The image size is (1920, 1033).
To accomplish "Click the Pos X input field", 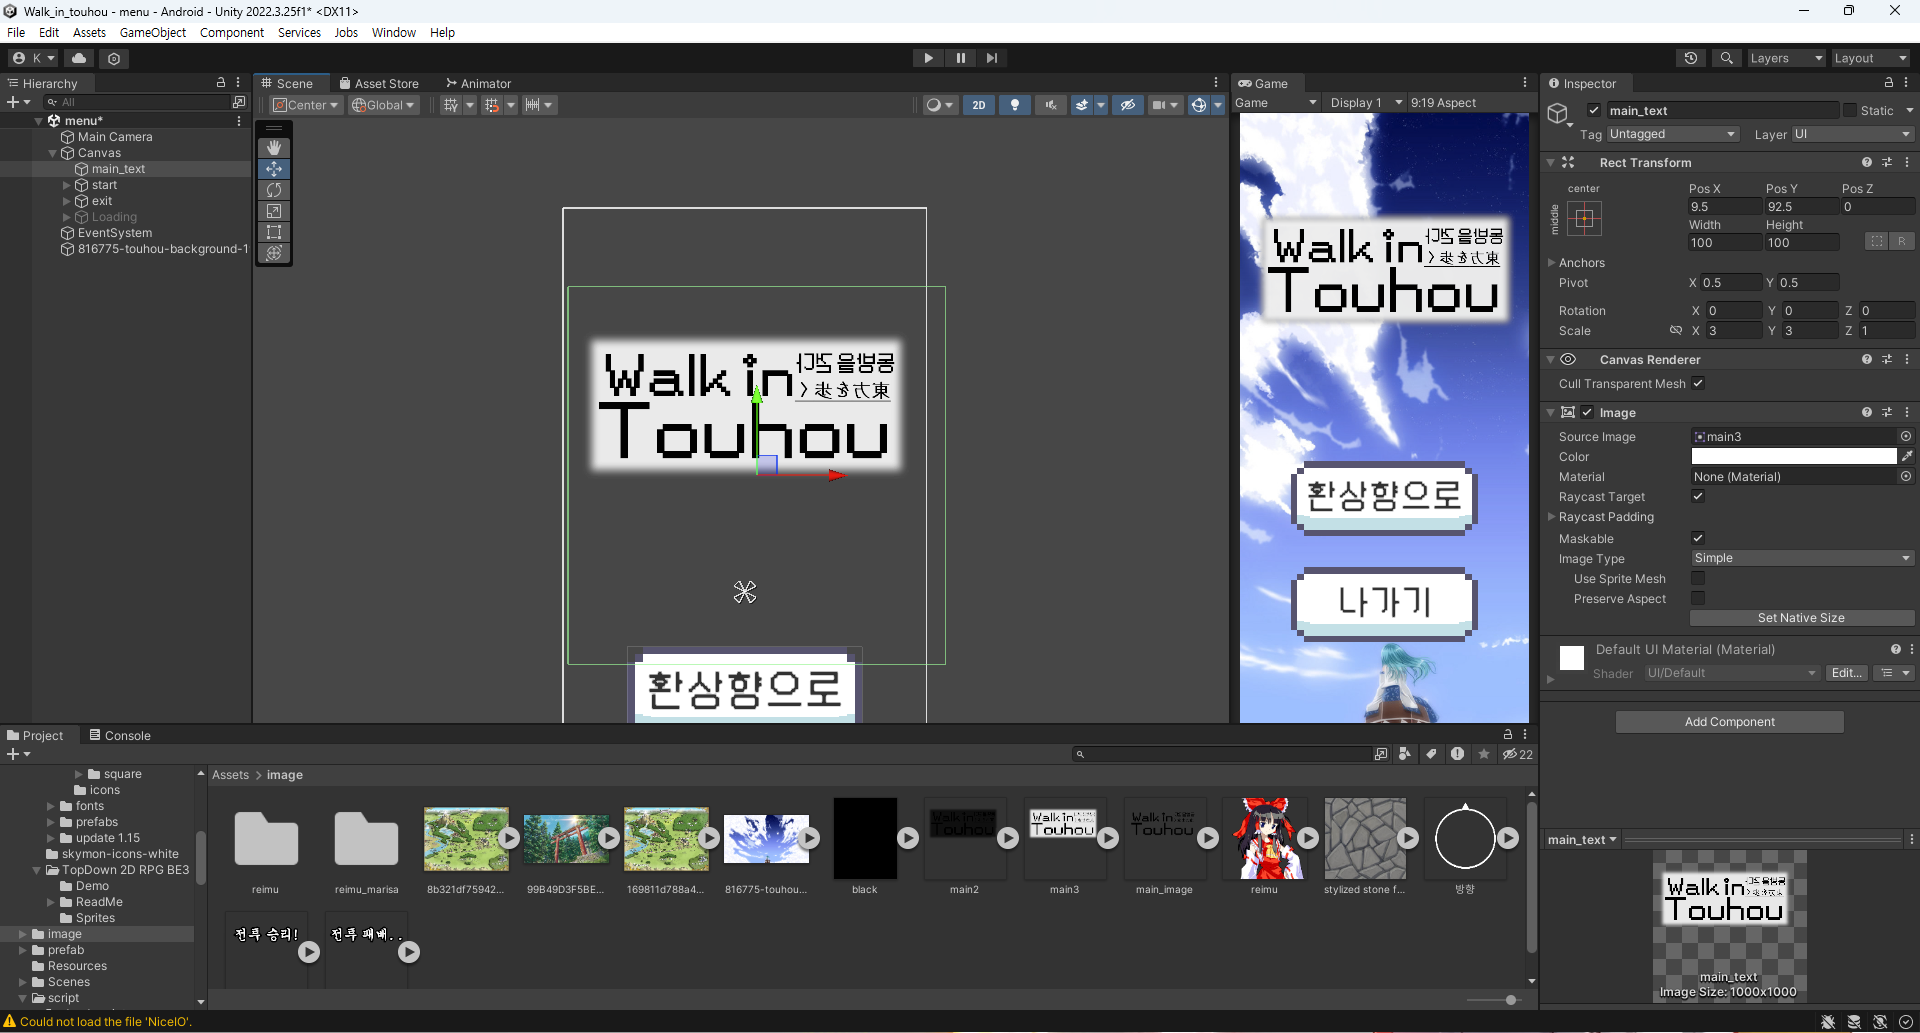I will [x=1725, y=207].
